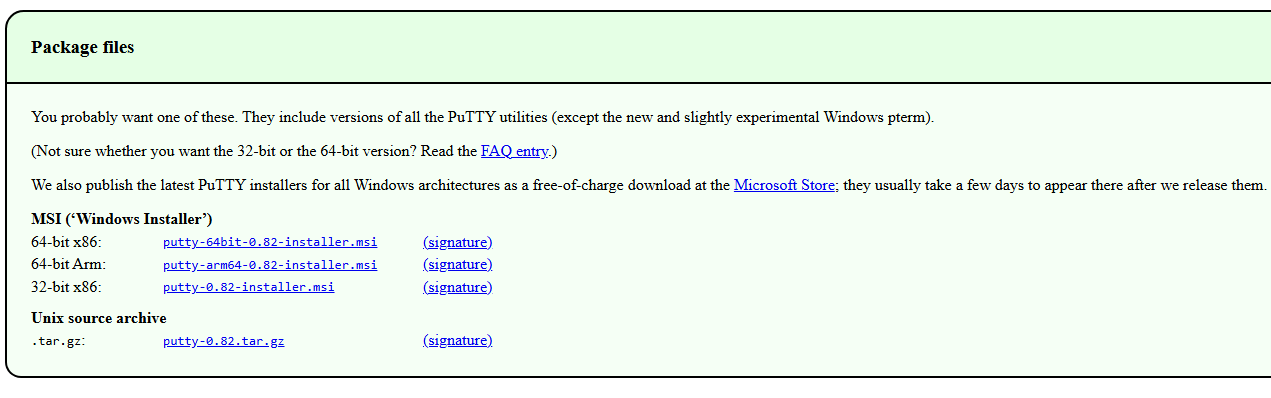Download putty-arm64-0.82-installer.msi file
The image size is (1271, 398).
pyautogui.click(x=270, y=265)
